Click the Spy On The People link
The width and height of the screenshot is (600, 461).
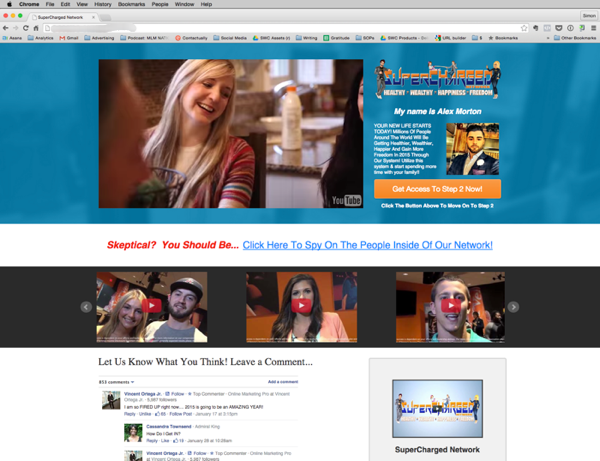point(367,245)
